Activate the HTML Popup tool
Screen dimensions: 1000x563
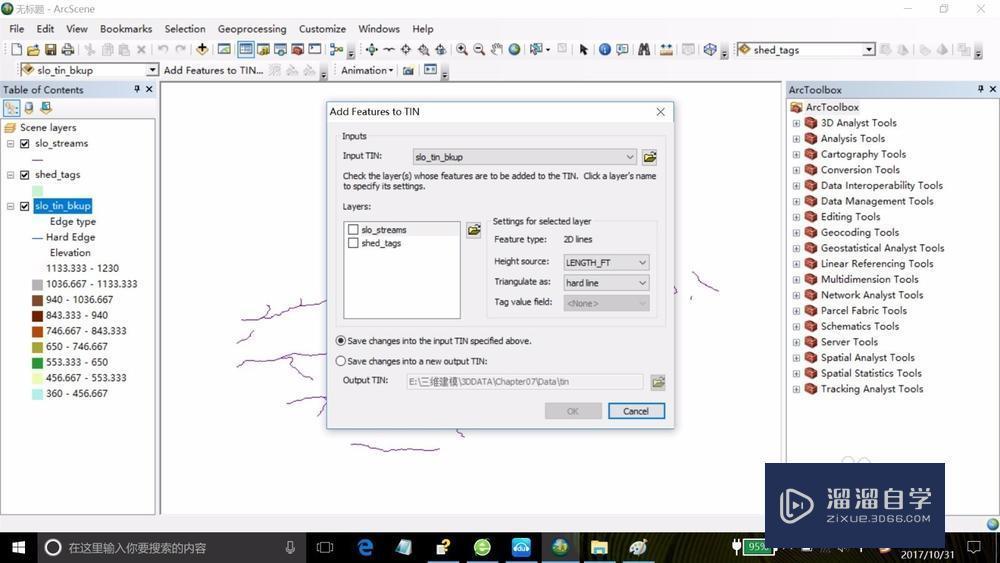(x=622, y=49)
